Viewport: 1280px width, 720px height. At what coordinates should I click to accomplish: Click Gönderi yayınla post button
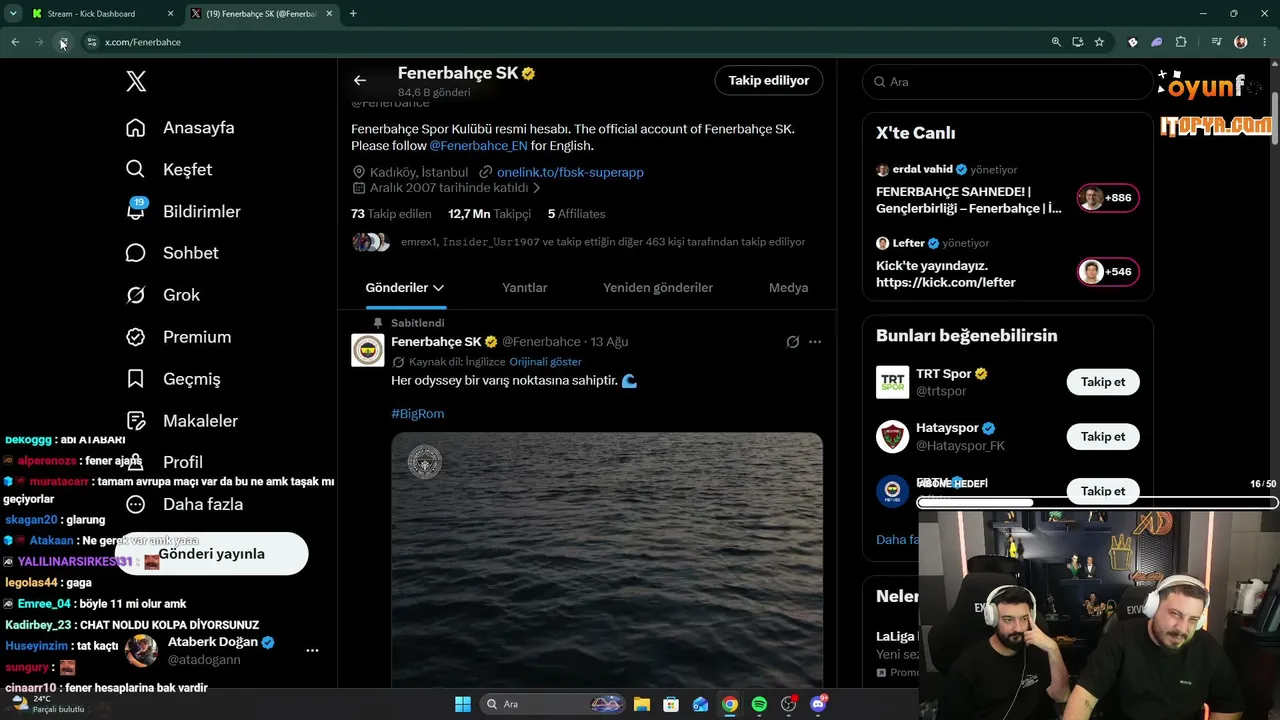[x=211, y=554]
